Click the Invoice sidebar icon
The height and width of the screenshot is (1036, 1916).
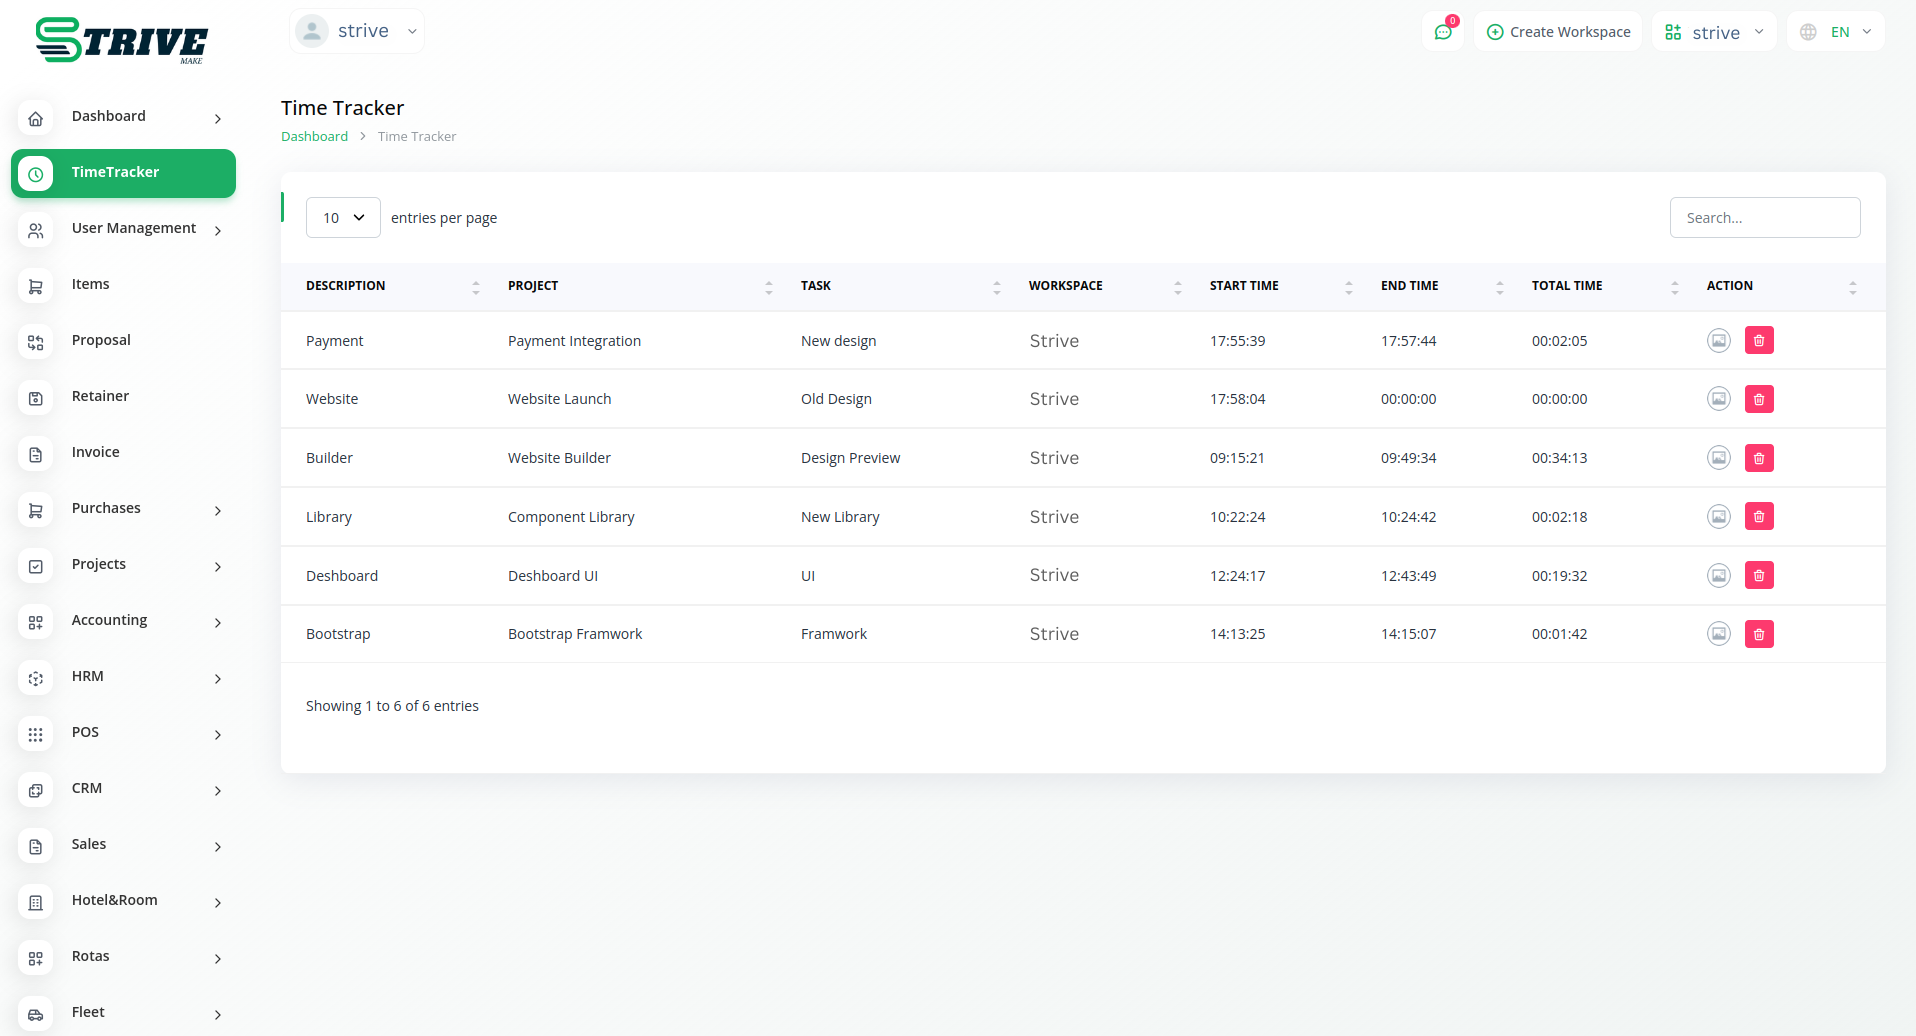[36, 454]
